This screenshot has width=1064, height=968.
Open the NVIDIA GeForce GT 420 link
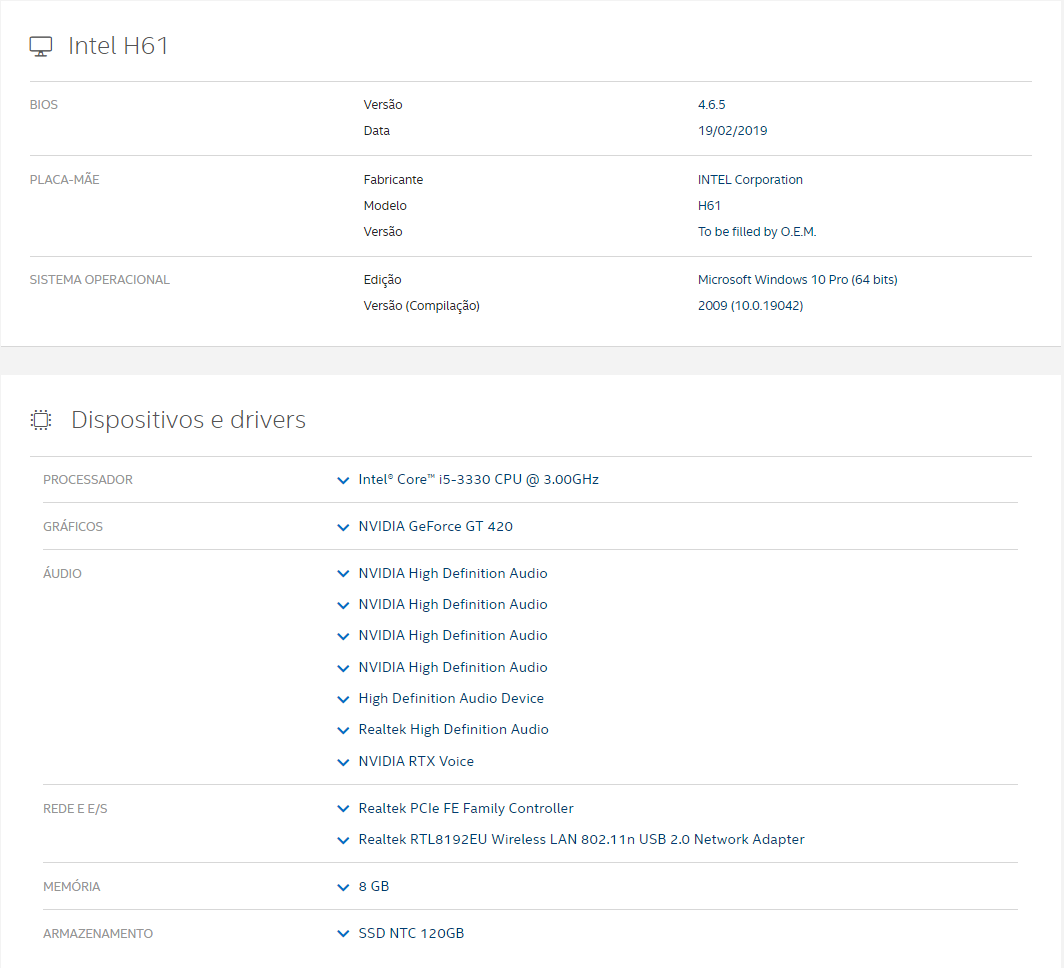pos(436,526)
